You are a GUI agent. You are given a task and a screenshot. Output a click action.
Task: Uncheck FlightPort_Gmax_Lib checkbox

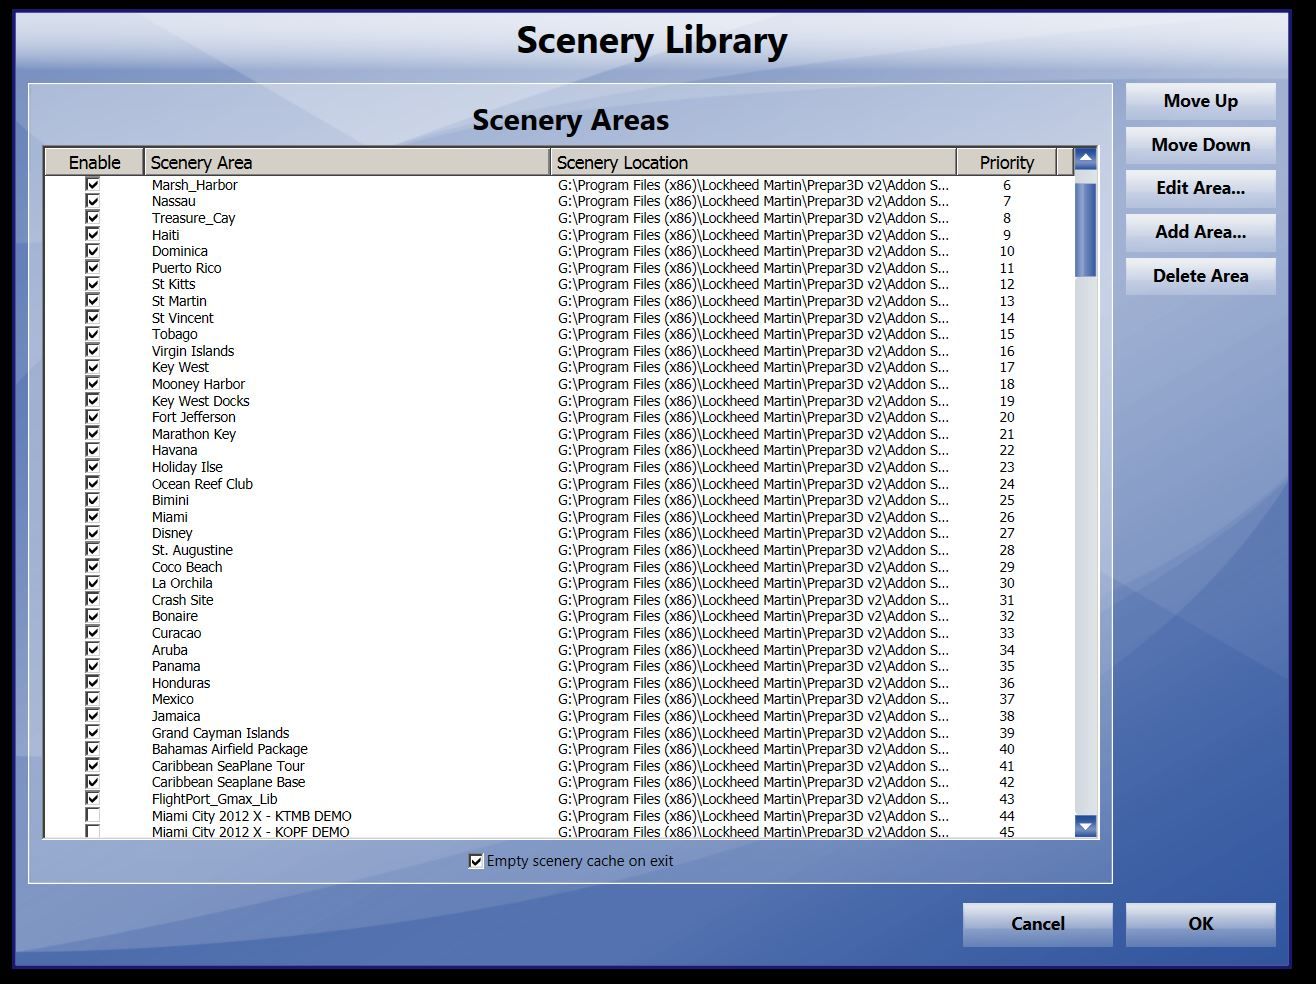pyautogui.click(x=93, y=798)
